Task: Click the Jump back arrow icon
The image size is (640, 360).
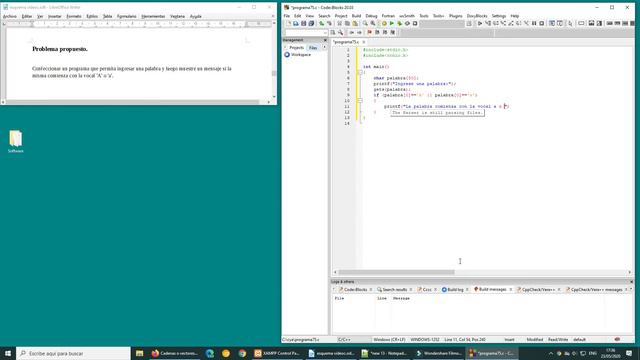Action: click(351, 32)
